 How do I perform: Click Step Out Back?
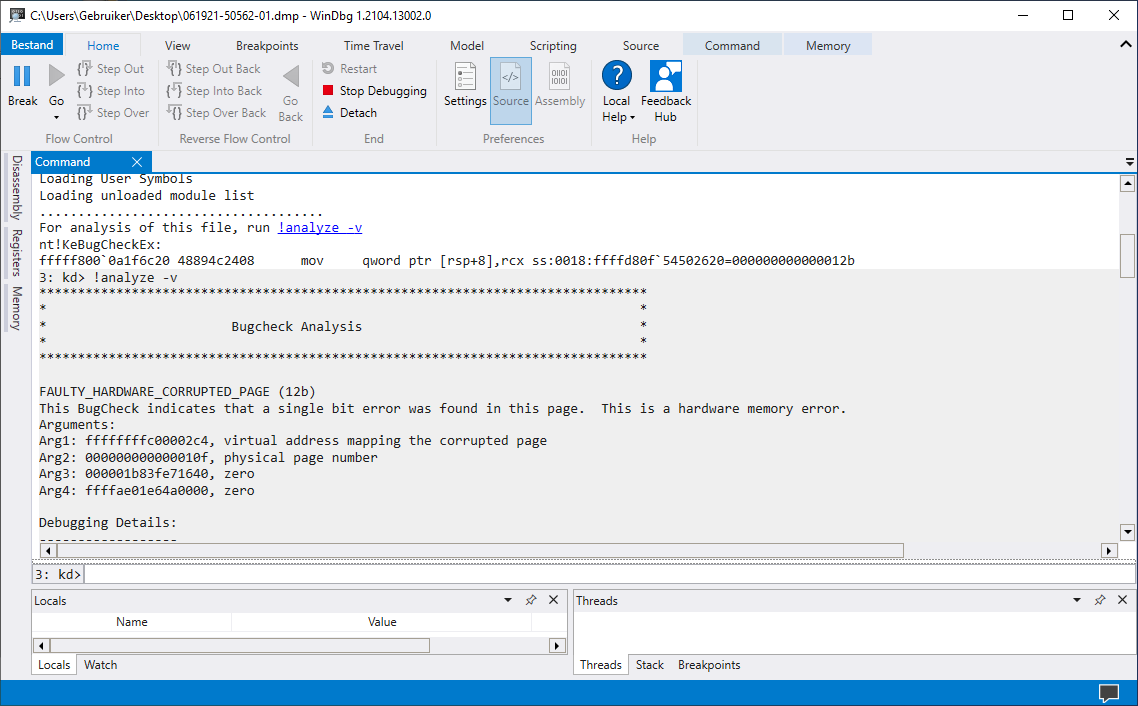pos(213,69)
